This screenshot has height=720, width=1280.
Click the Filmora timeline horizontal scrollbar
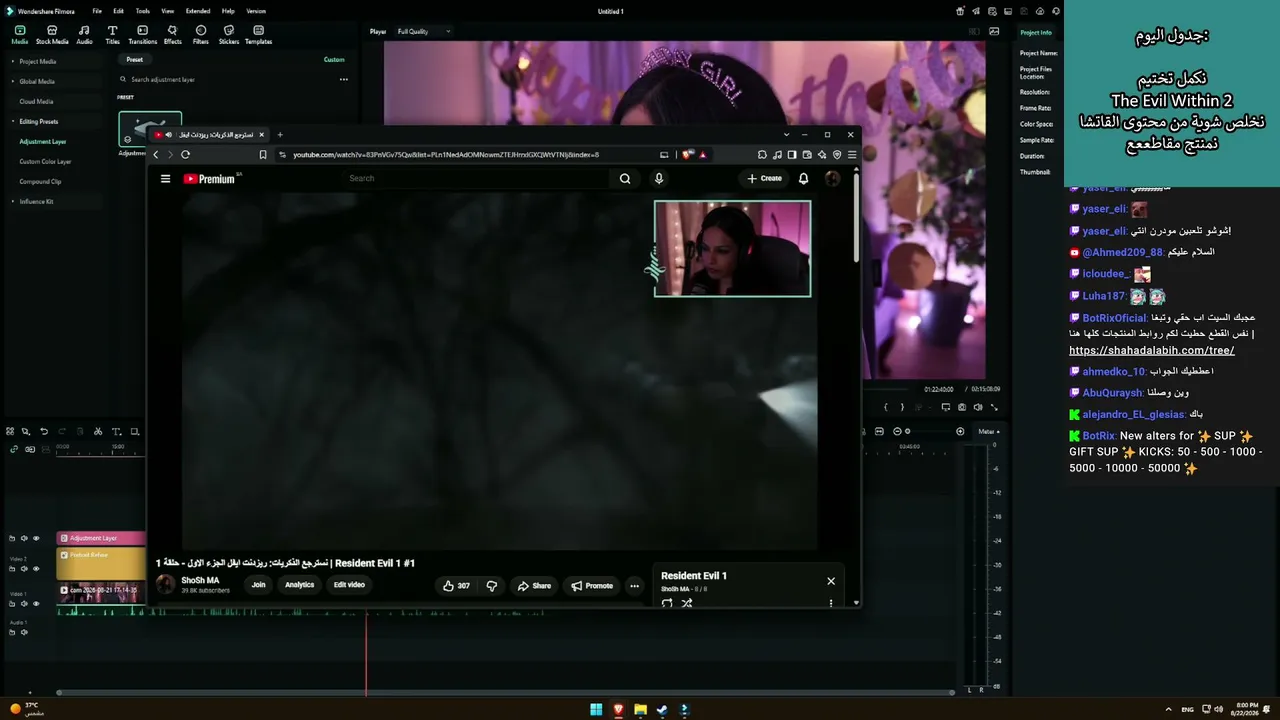pyautogui.click(x=505, y=692)
